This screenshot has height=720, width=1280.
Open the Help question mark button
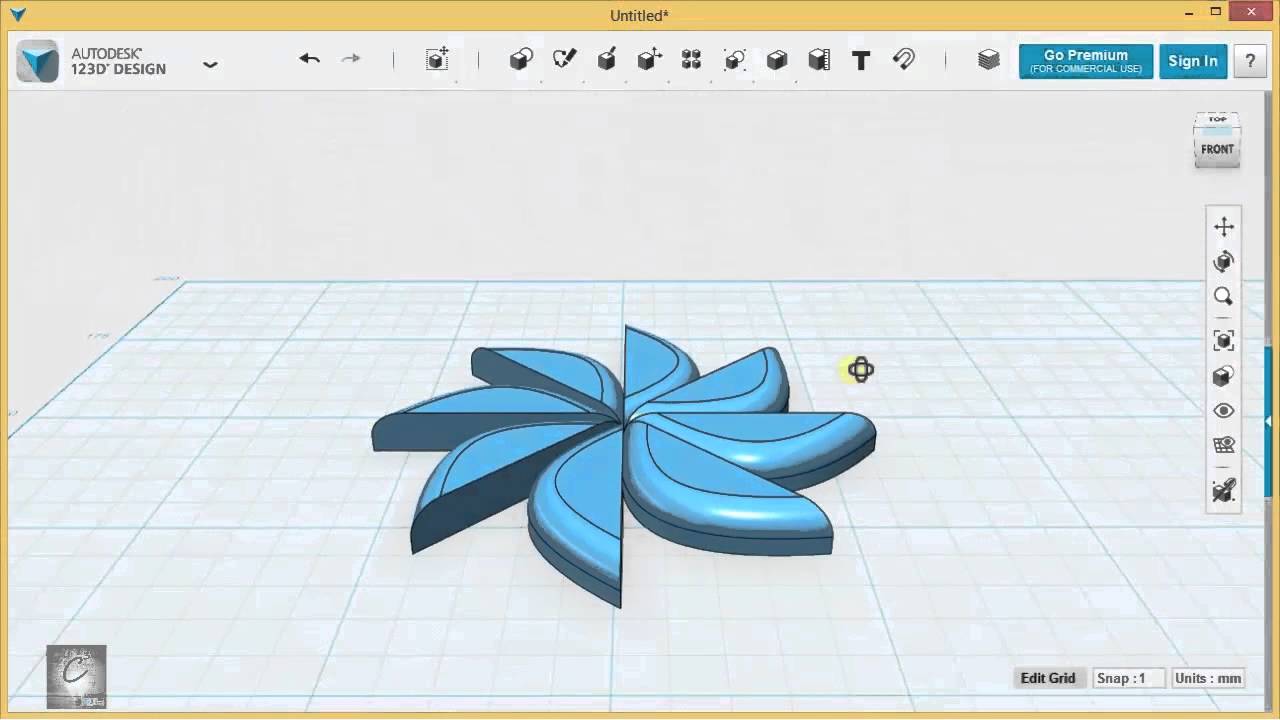pyautogui.click(x=1250, y=61)
